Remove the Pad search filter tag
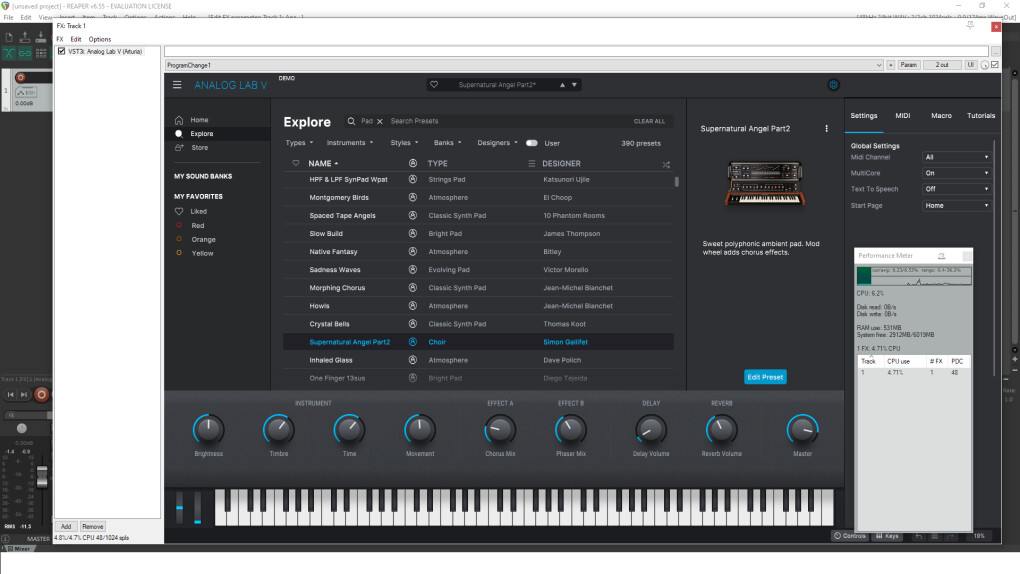The image size is (1020, 574). 380,121
